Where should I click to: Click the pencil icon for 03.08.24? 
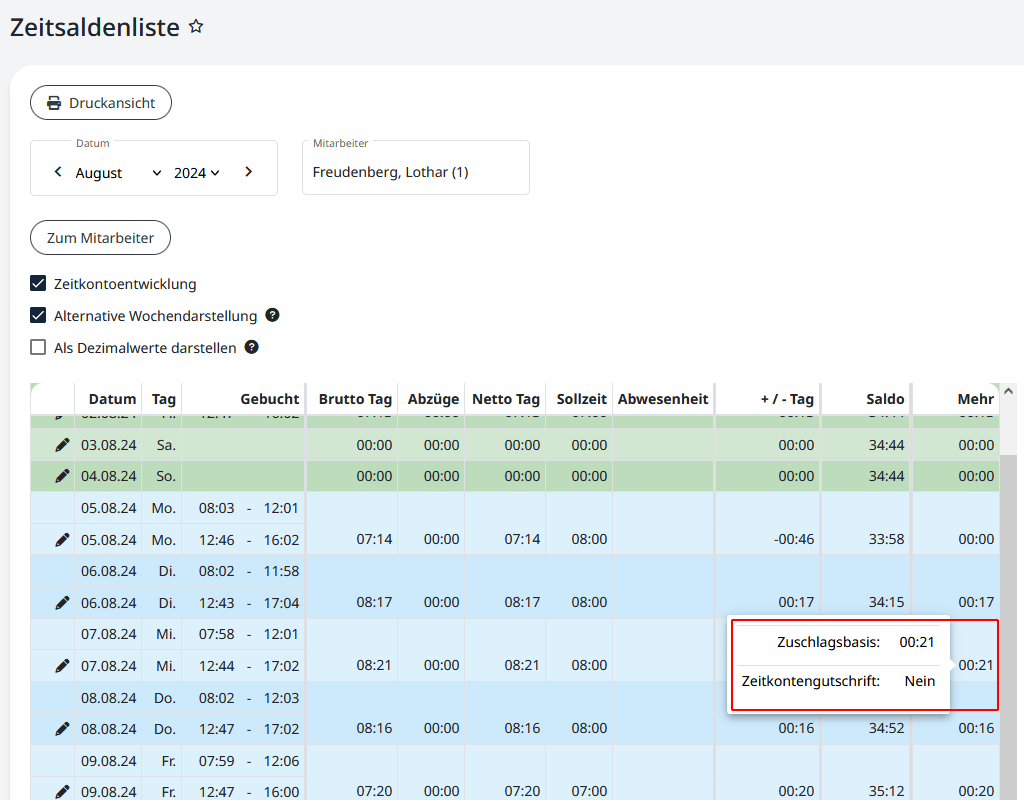pyautogui.click(x=62, y=445)
